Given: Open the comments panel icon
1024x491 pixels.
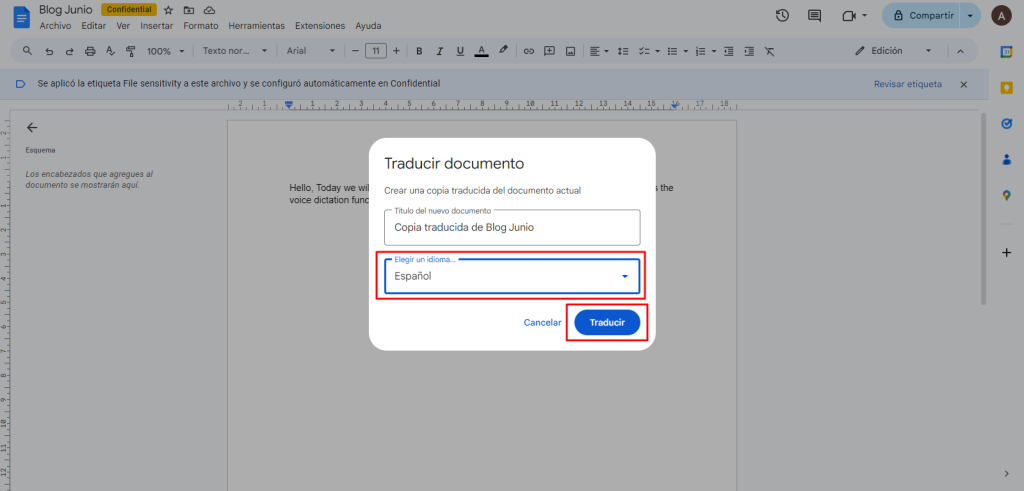Looking at the screenshot, I should pos(814,16).
